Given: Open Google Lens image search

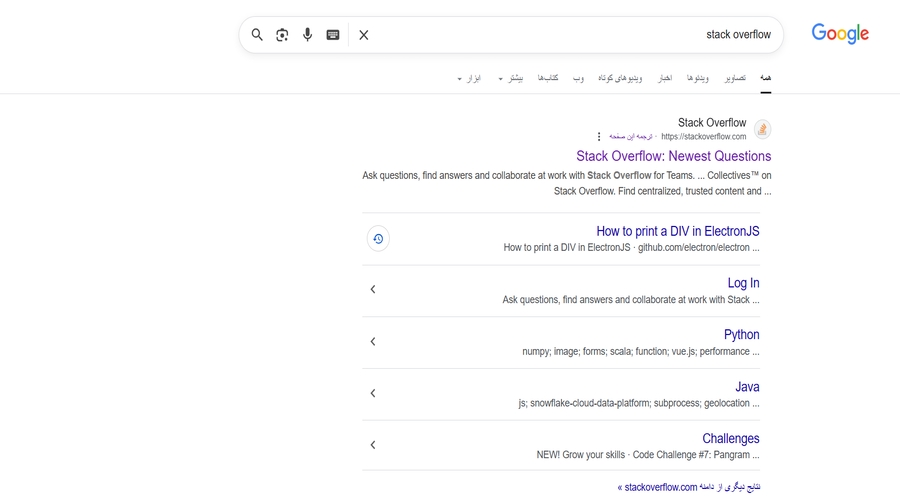Looking at the screenshot, I should click(282, 35).
